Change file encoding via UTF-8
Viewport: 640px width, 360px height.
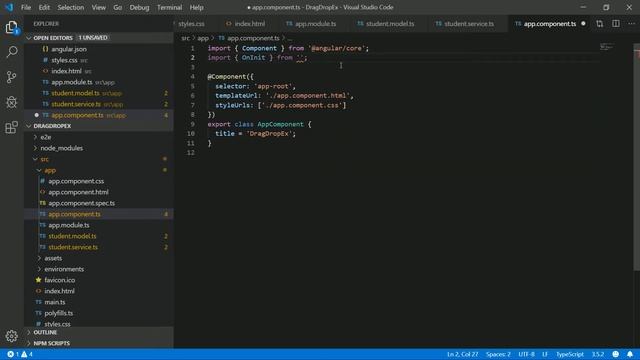click(x=527, y=354)
